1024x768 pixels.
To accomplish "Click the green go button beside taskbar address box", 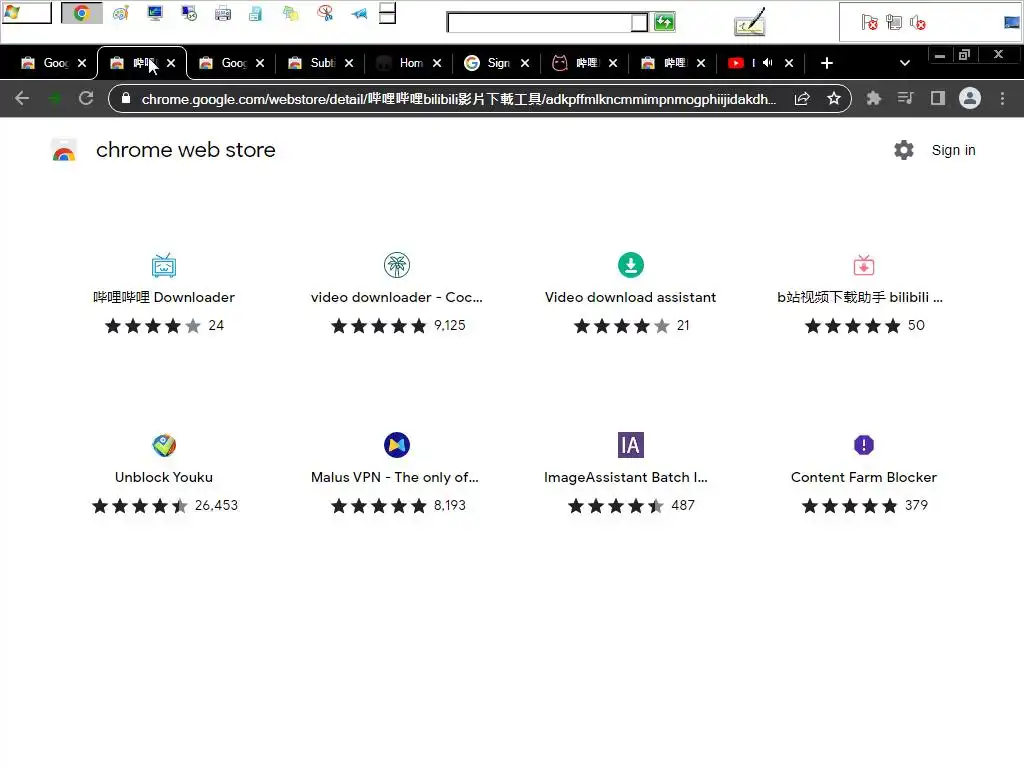I will coord(664,22).
